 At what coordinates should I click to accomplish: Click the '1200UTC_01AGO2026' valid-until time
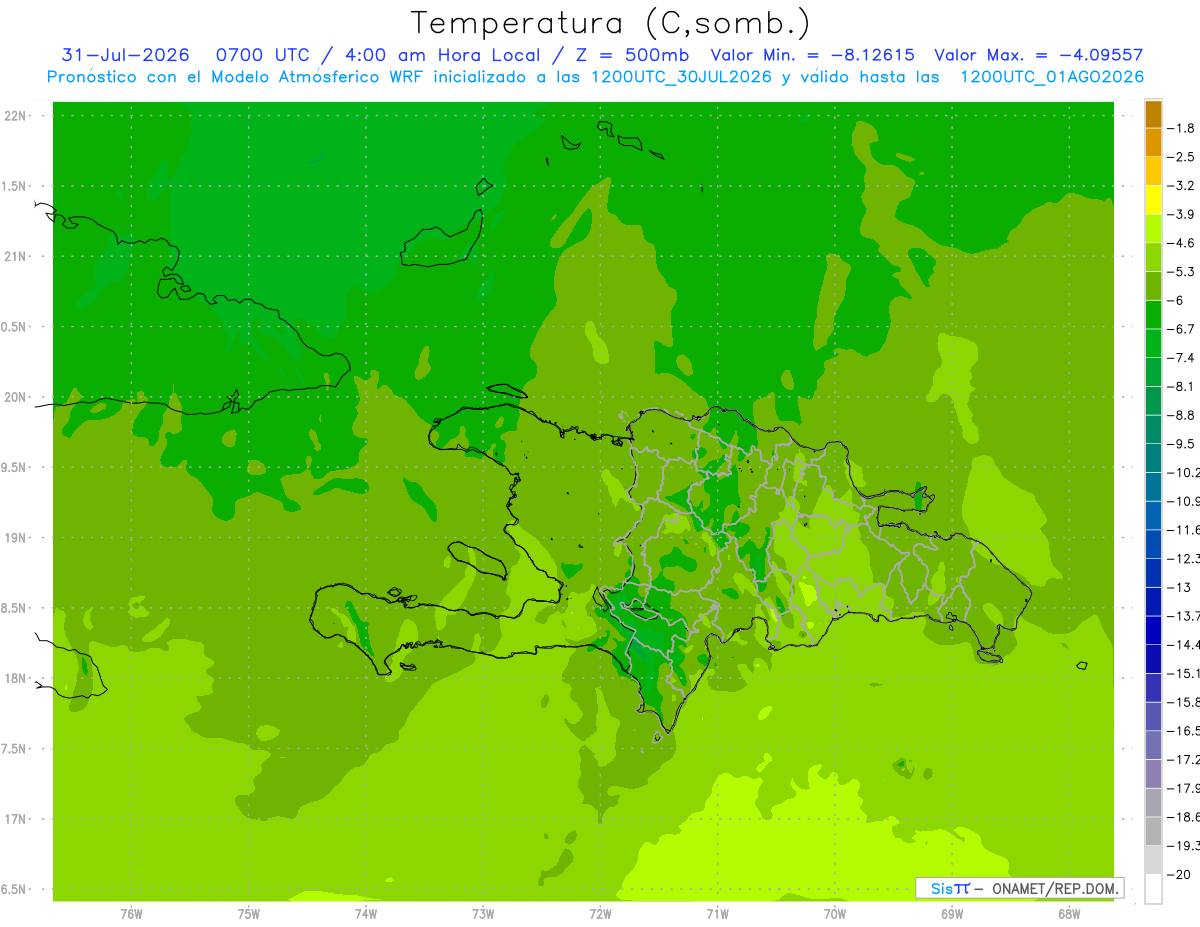[x=1052, y=77]
